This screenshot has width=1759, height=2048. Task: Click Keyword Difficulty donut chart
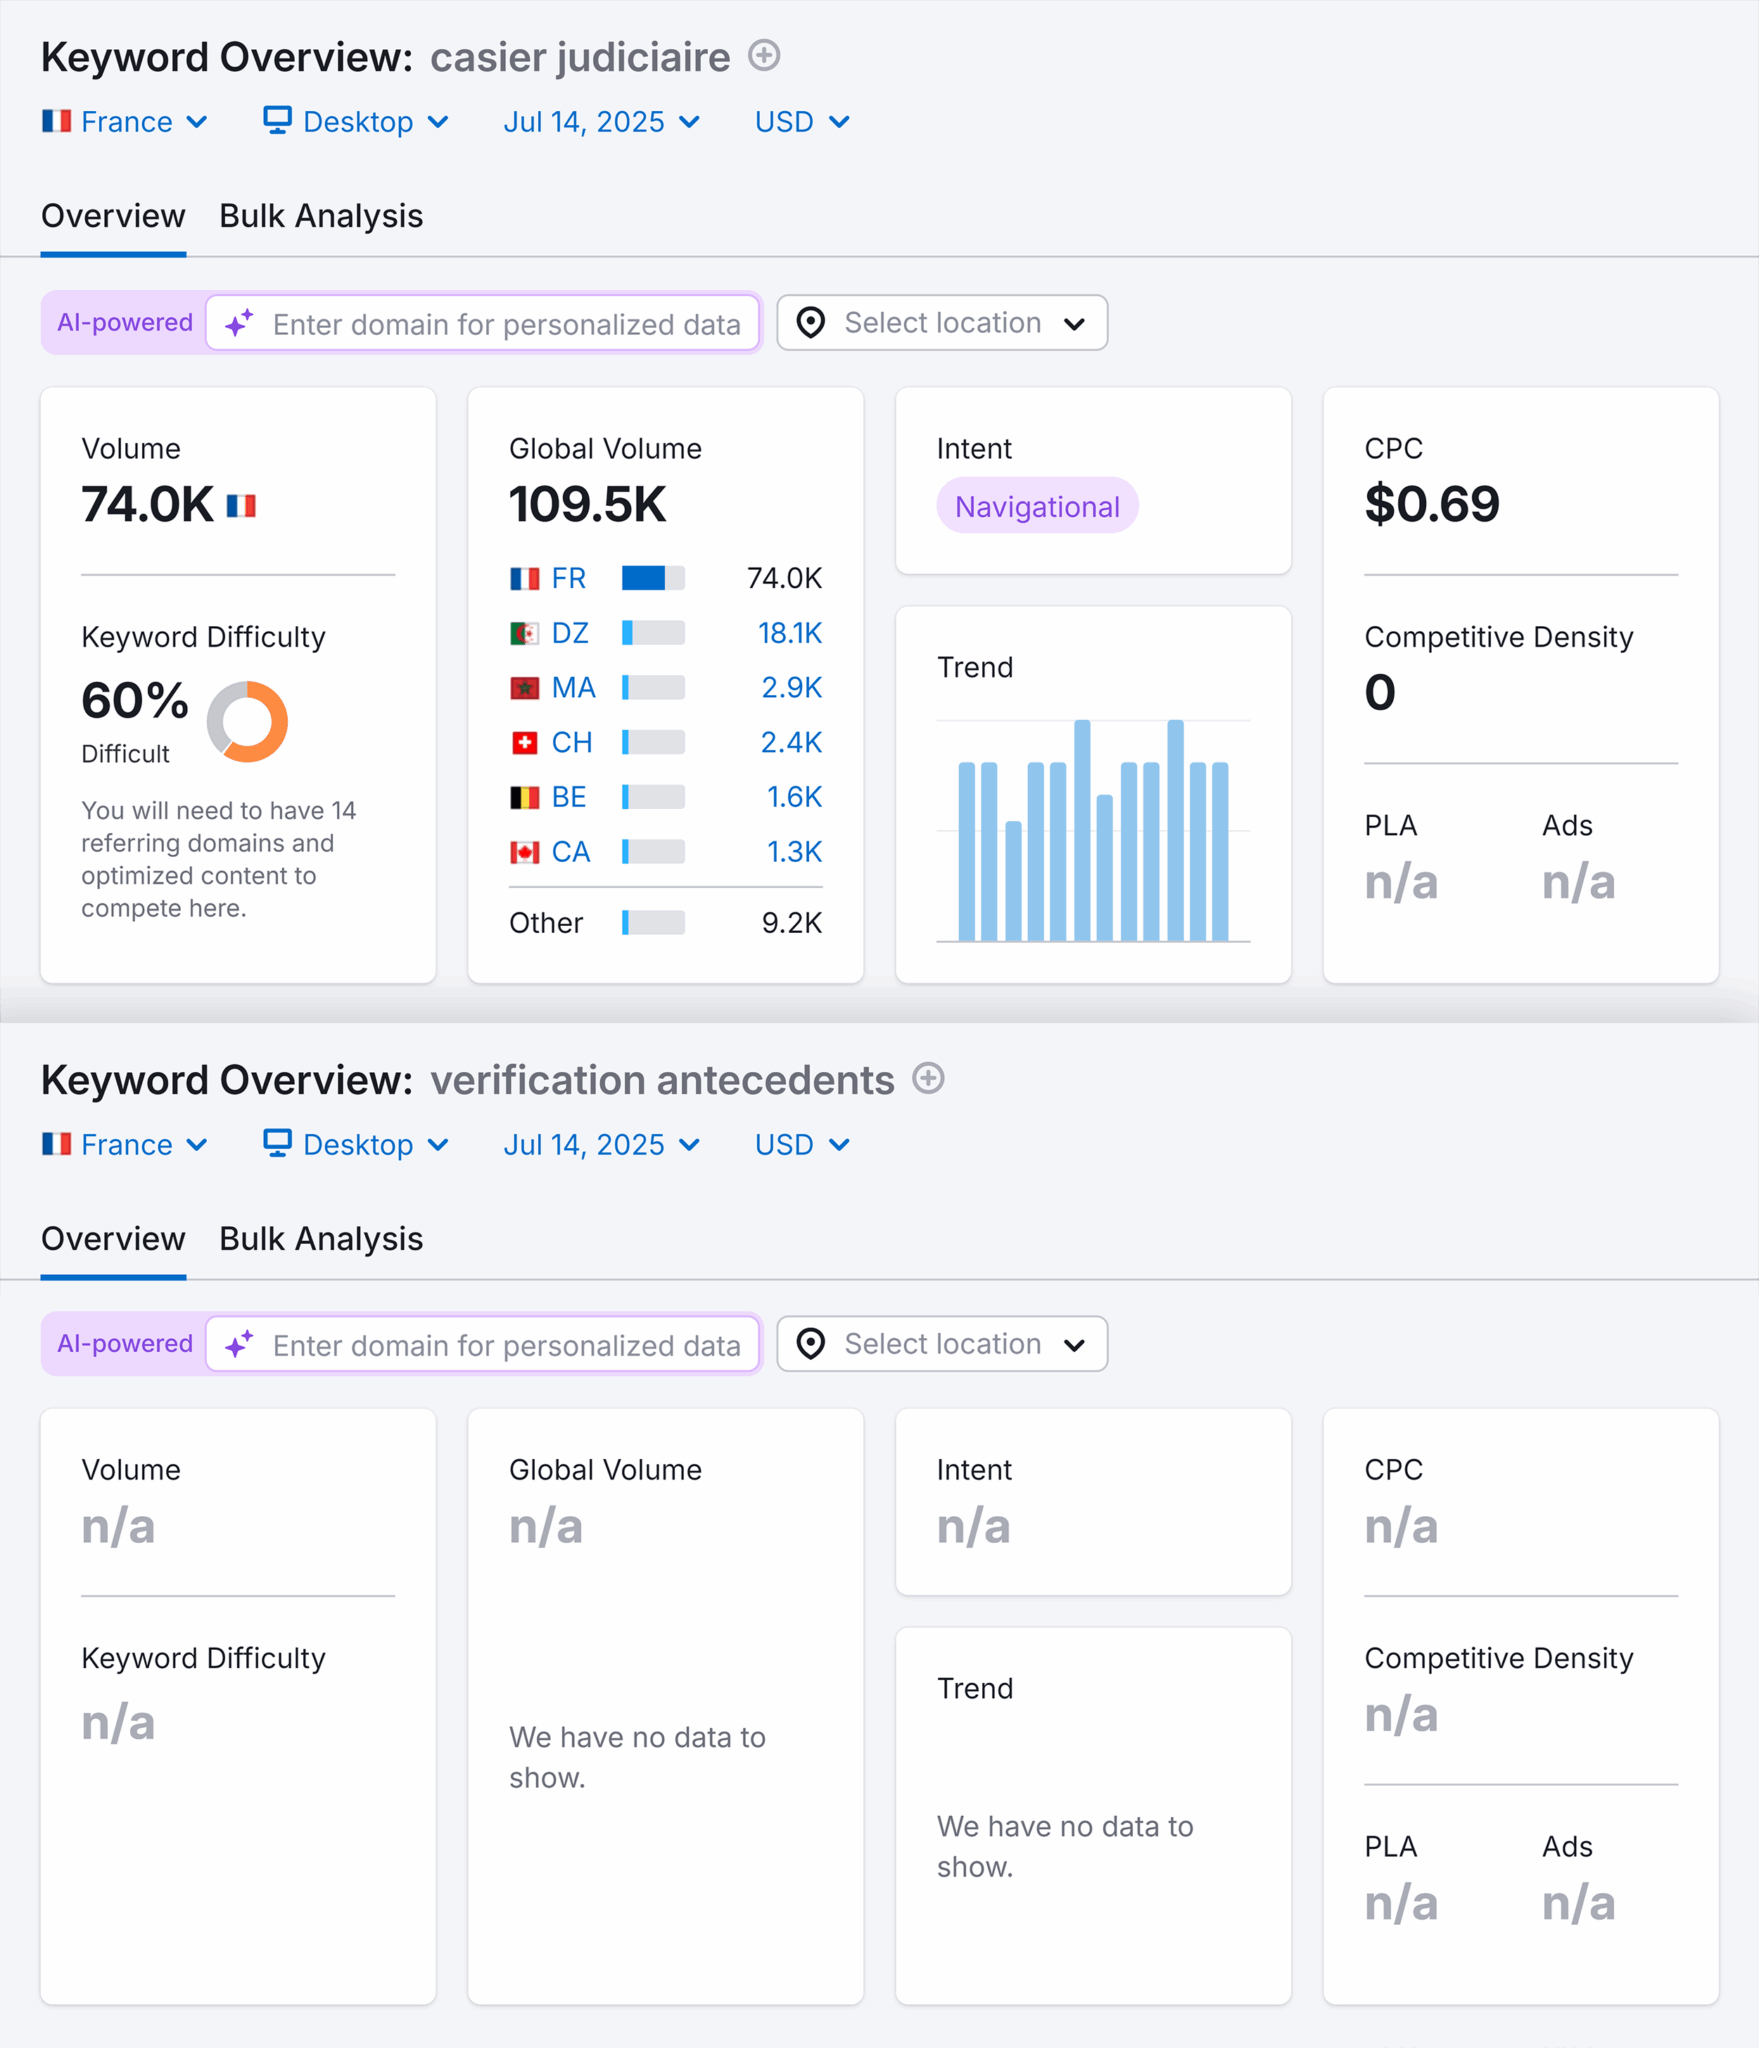point(247,721)
